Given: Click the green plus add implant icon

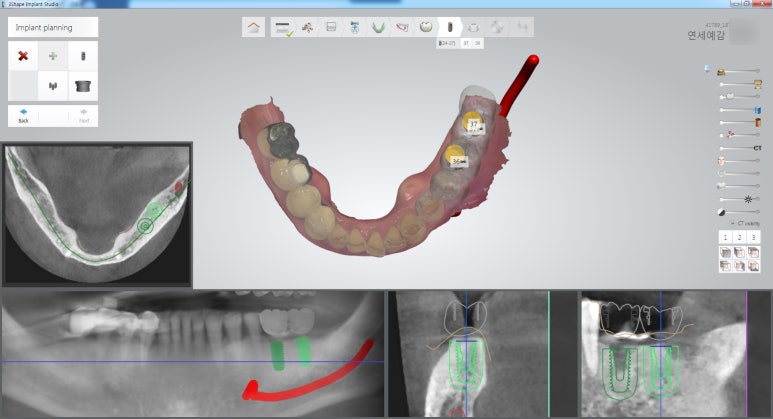Looking at the screenshot, I should click(52, 56).
